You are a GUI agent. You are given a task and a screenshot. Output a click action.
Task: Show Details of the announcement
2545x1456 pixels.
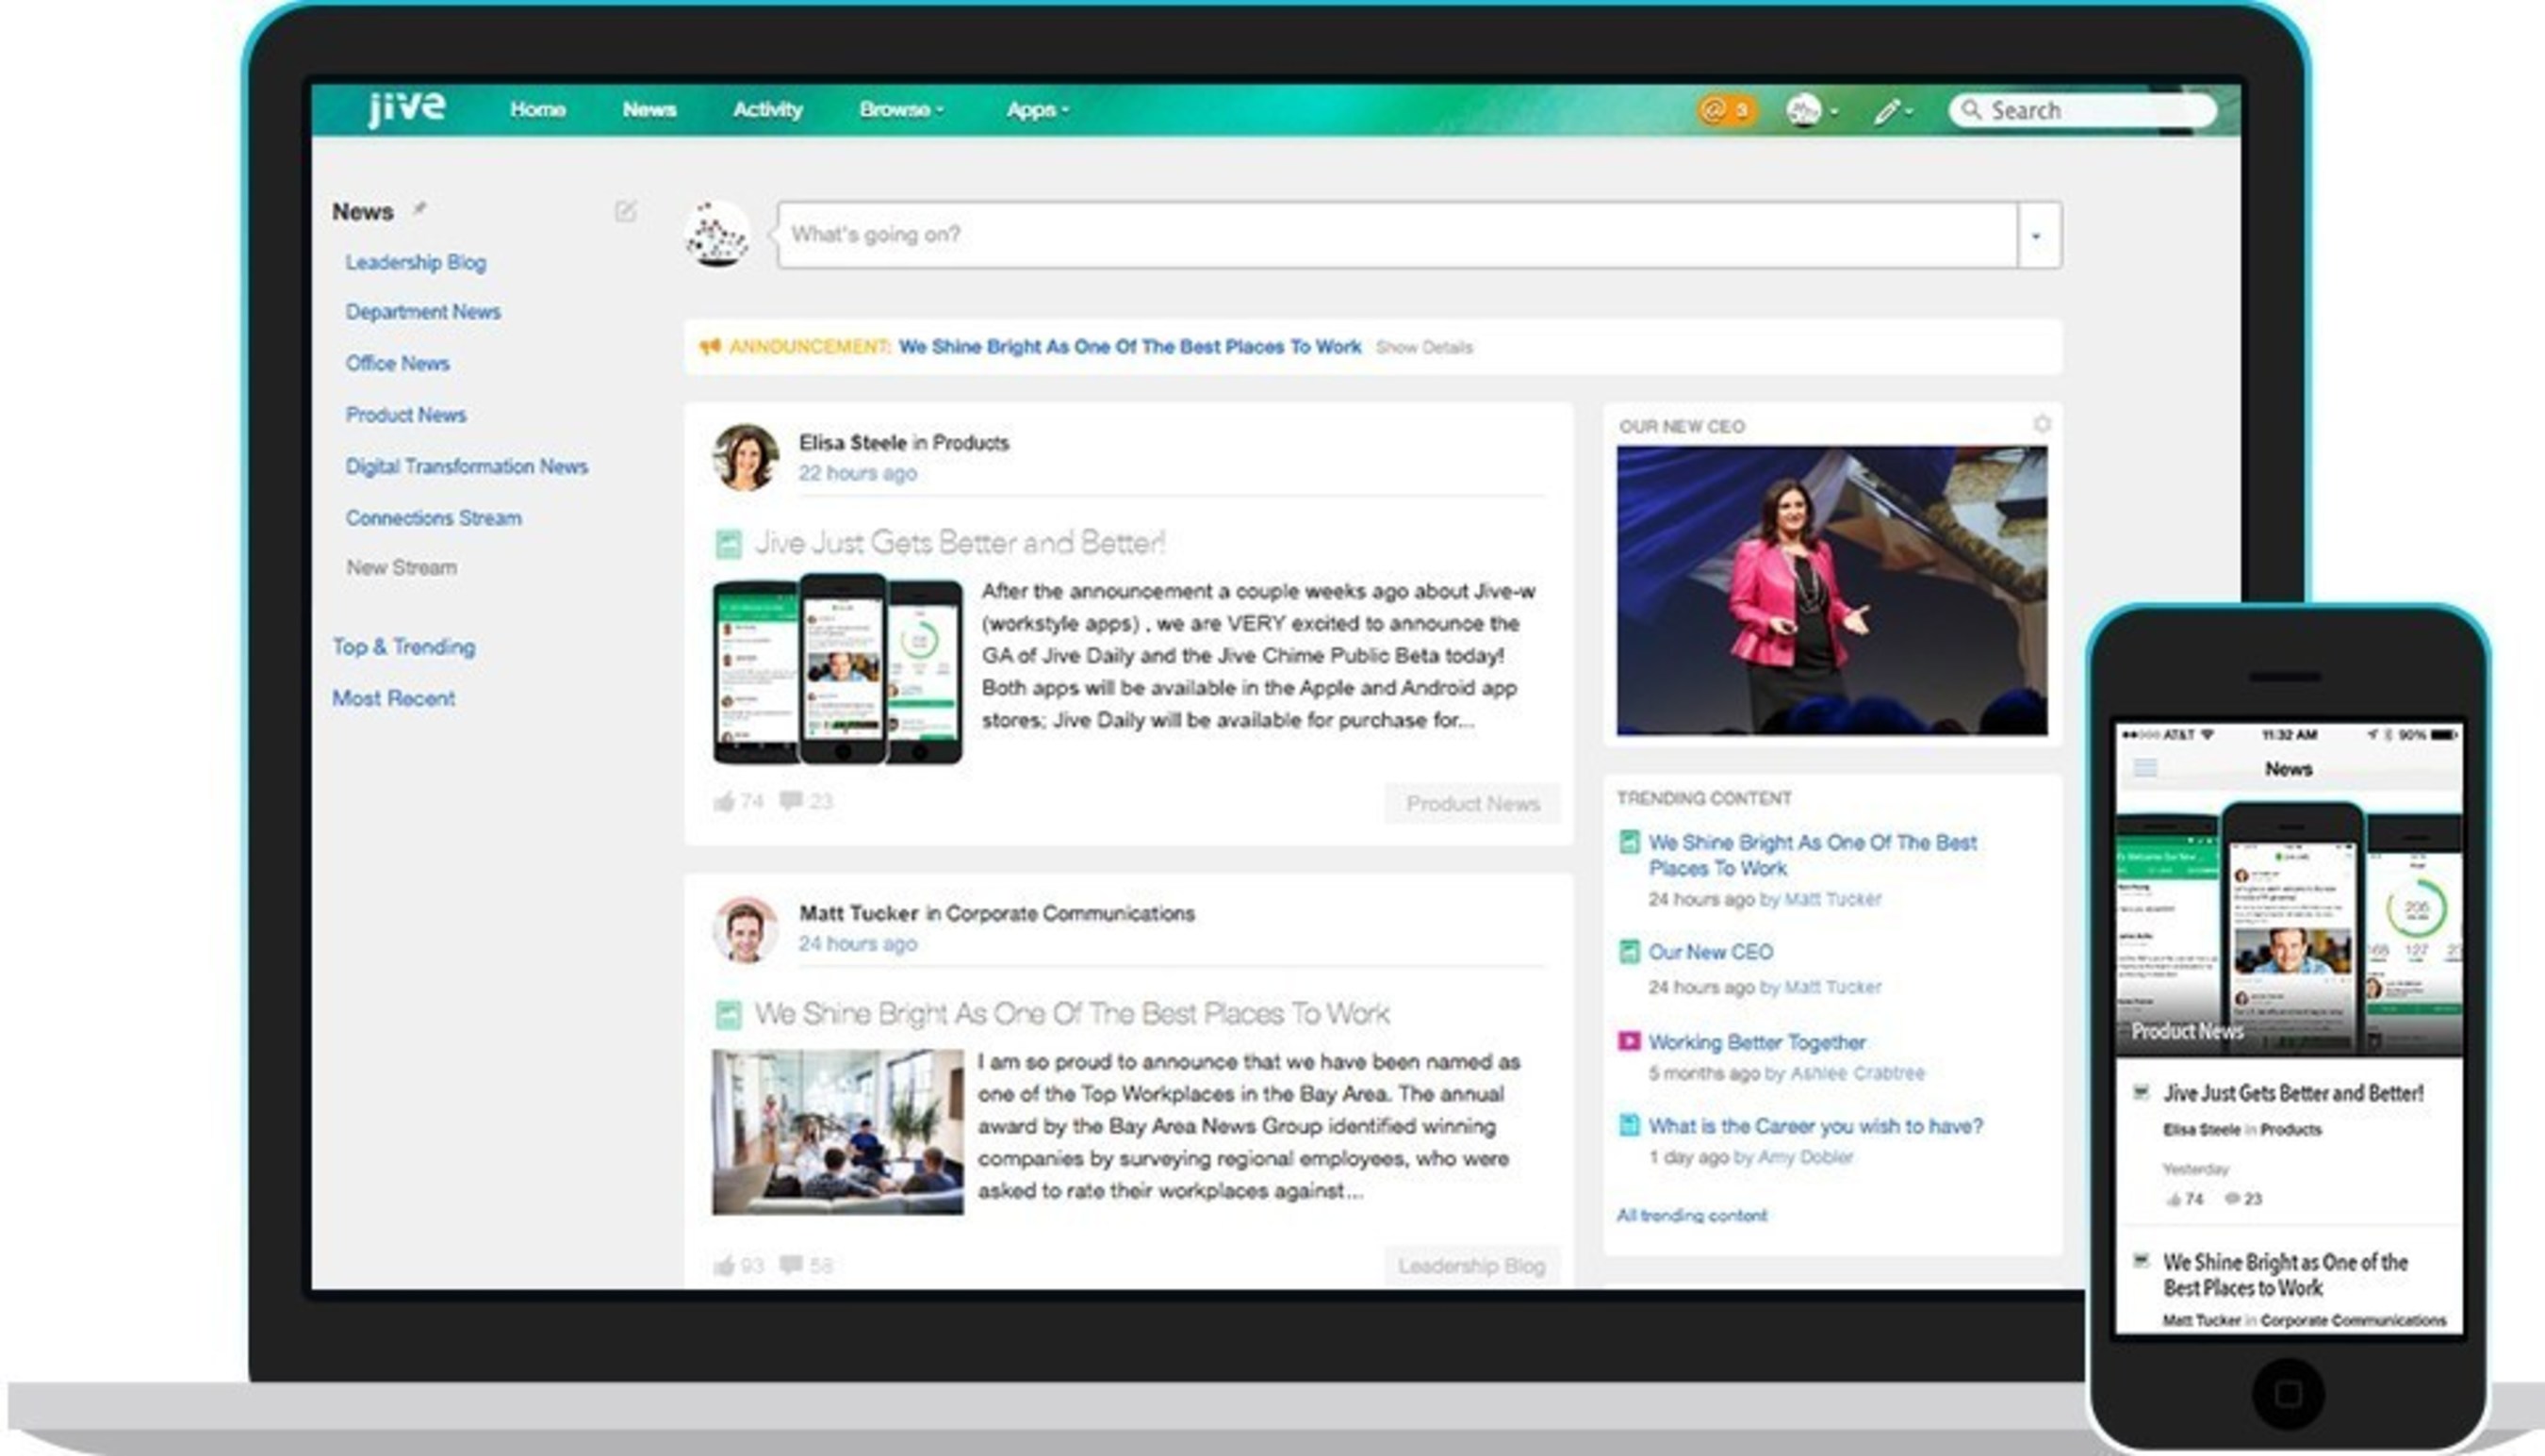click(1424, 348)
